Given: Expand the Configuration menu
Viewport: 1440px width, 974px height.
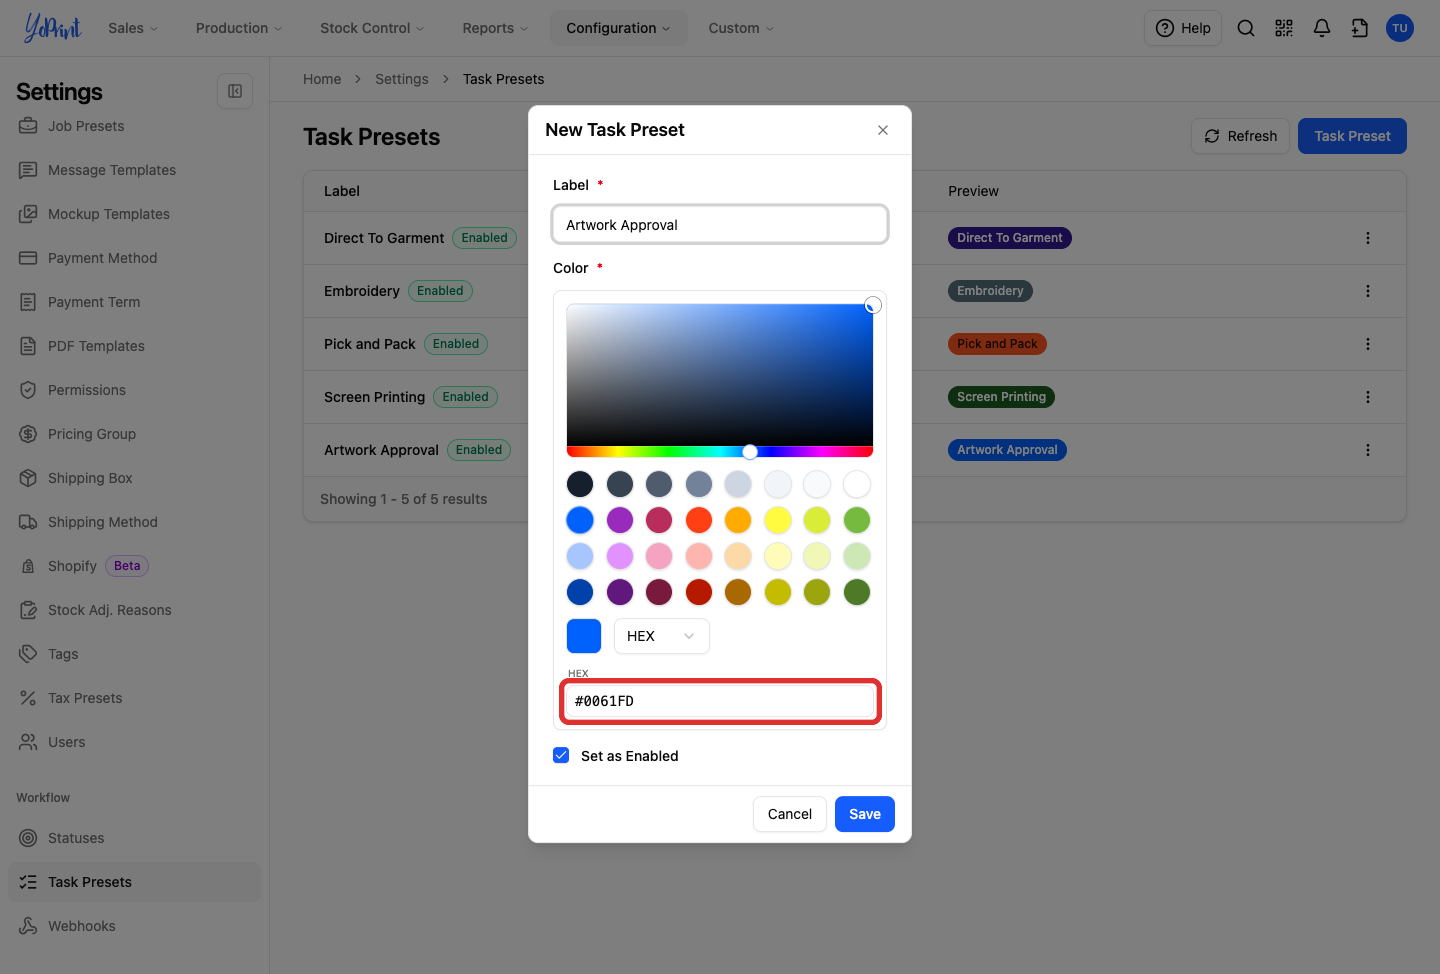Looking at the screenshot, I should [618, 28].
